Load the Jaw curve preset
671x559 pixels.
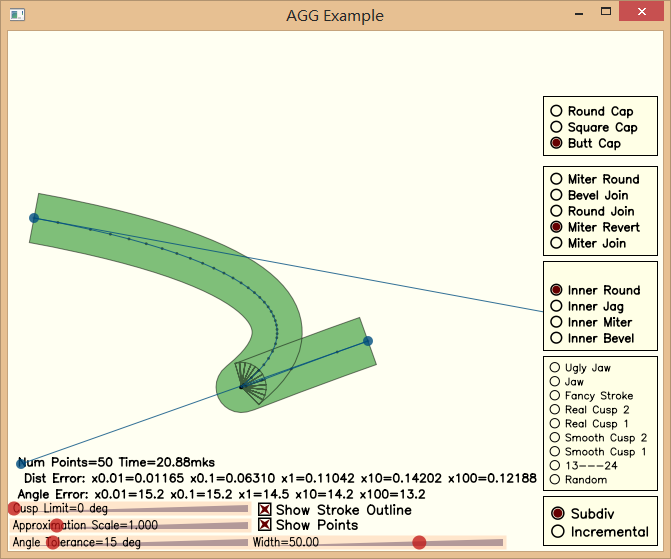pos(567,381)
